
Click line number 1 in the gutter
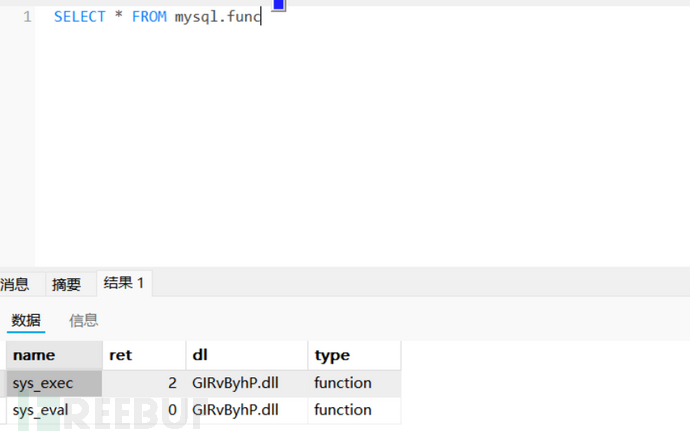(27, 17)
